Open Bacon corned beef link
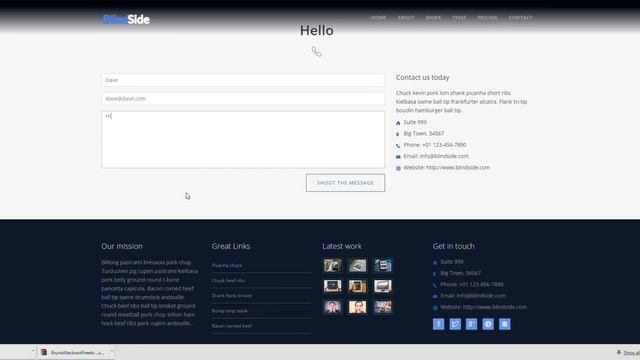 [232, 326]
